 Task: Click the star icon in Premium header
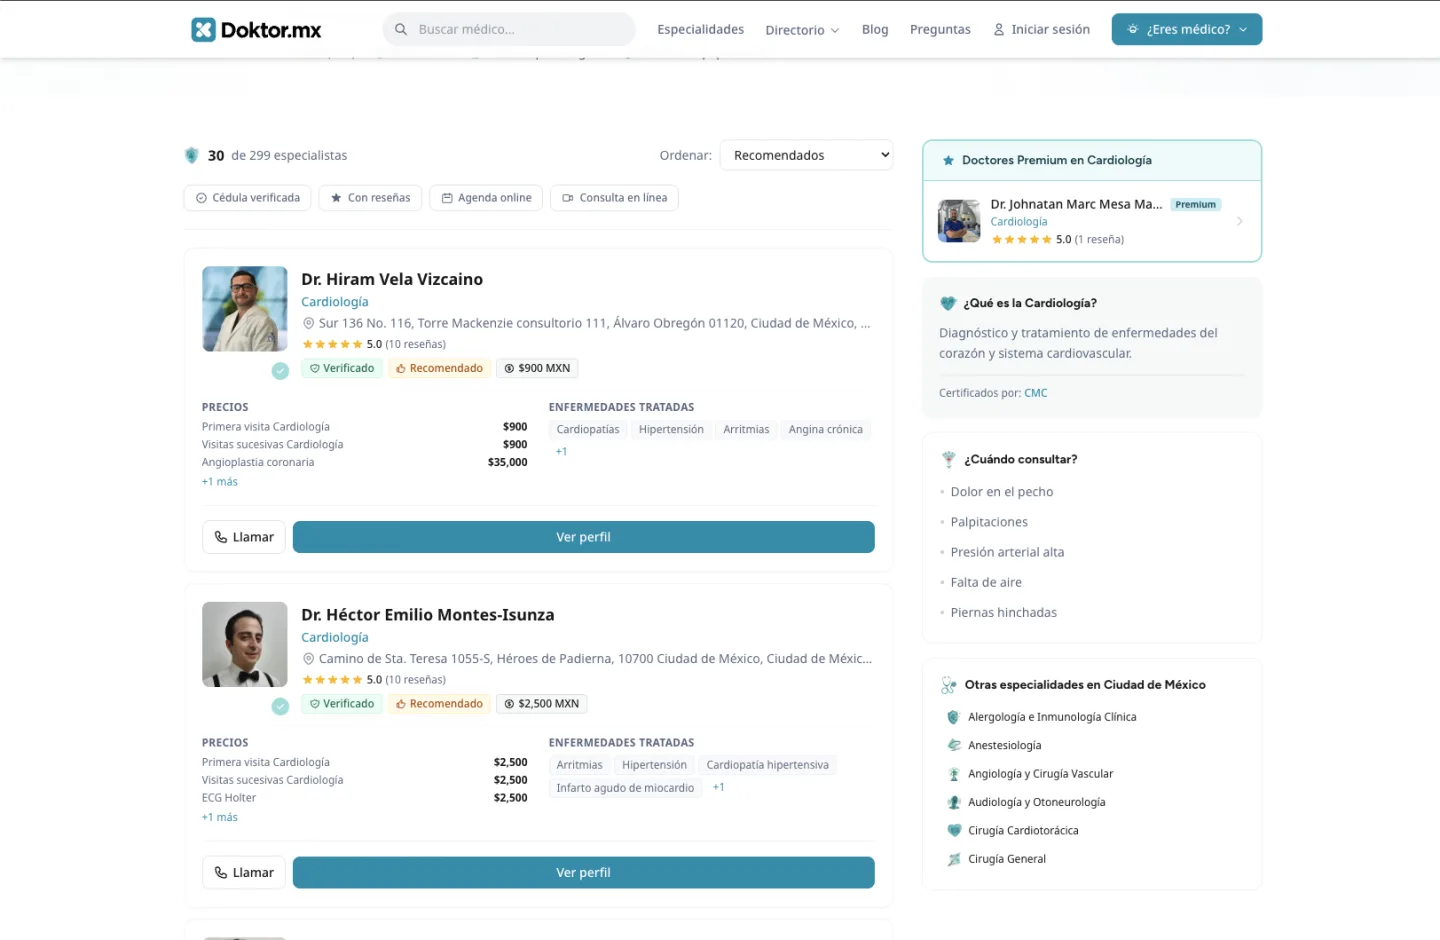click(x=948, y=160)
